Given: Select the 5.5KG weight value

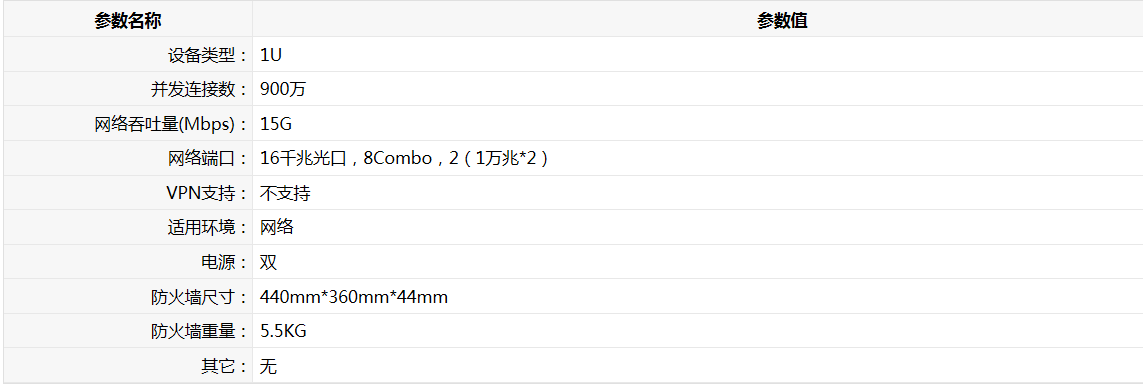Looking at the screenshot, I should tap(284, 332).
